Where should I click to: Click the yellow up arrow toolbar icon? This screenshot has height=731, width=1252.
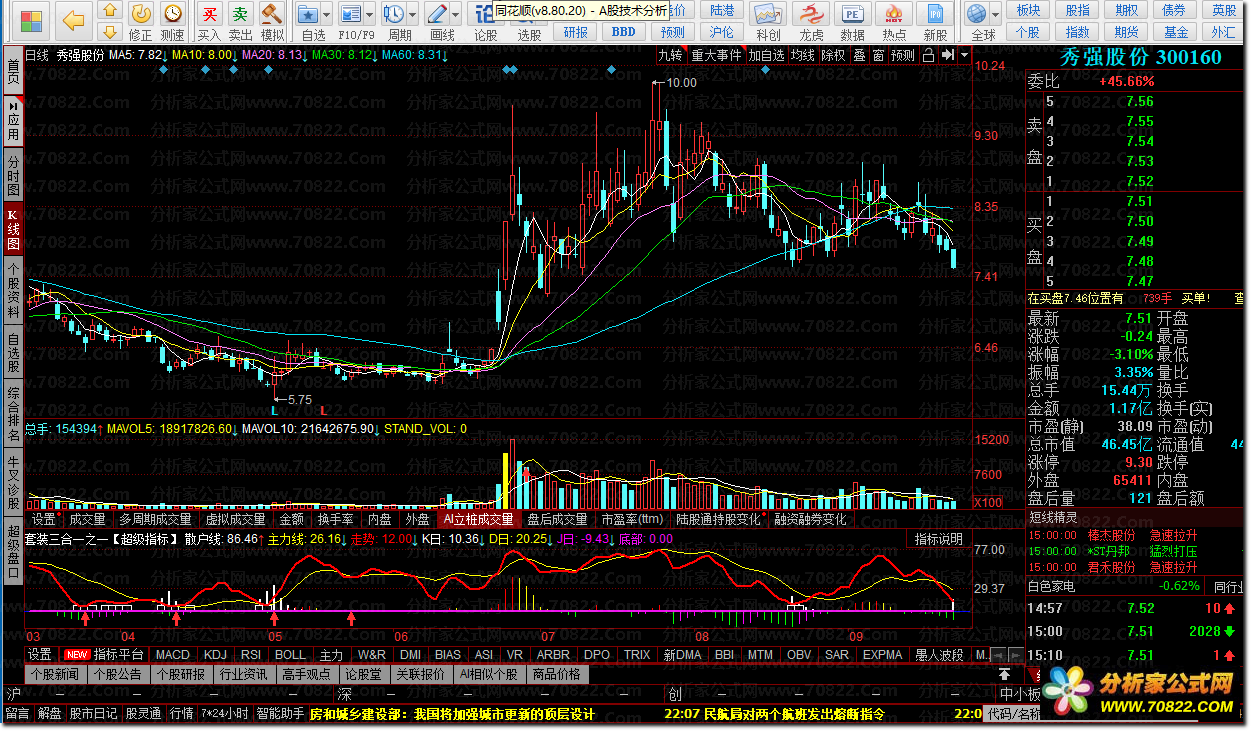(x=110, y=11)
